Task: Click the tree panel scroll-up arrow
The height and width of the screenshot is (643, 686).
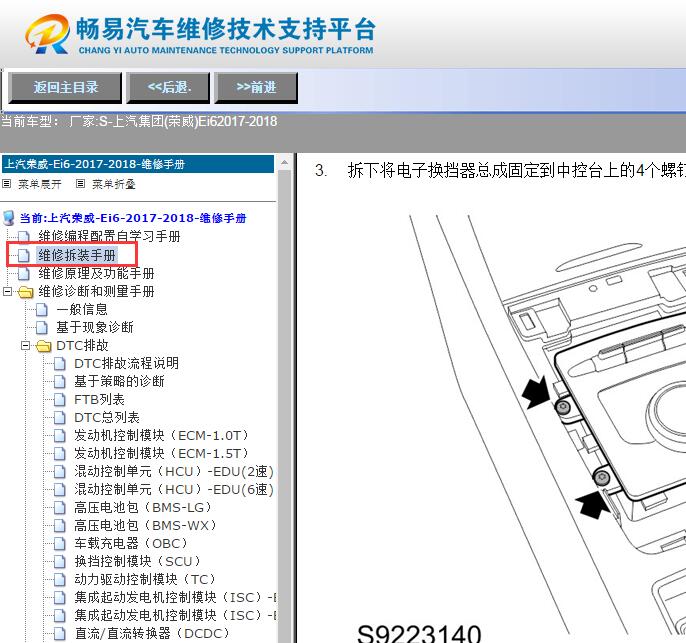Action: point(284,163)
